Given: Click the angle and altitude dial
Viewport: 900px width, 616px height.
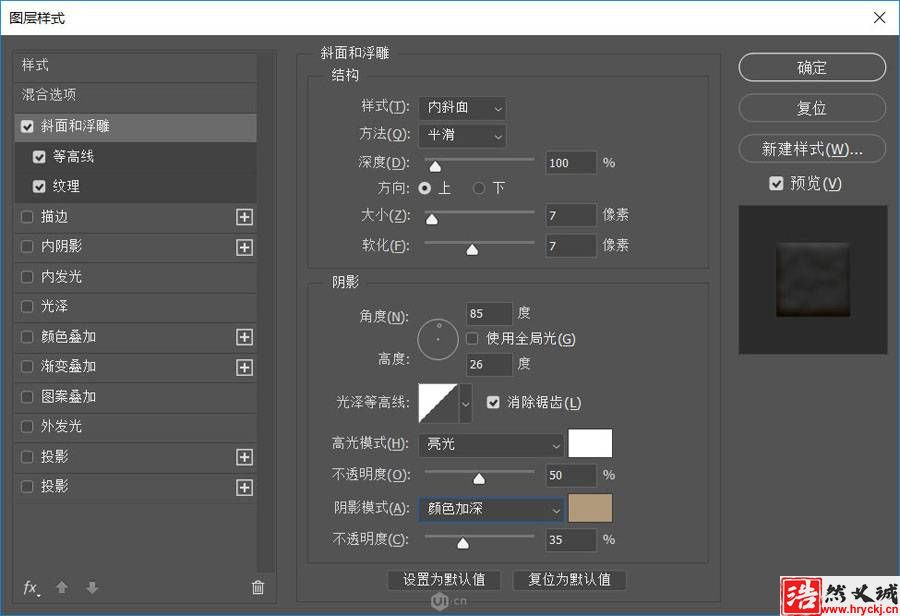Looking at the screenshot, I should [x=437, y=339].
